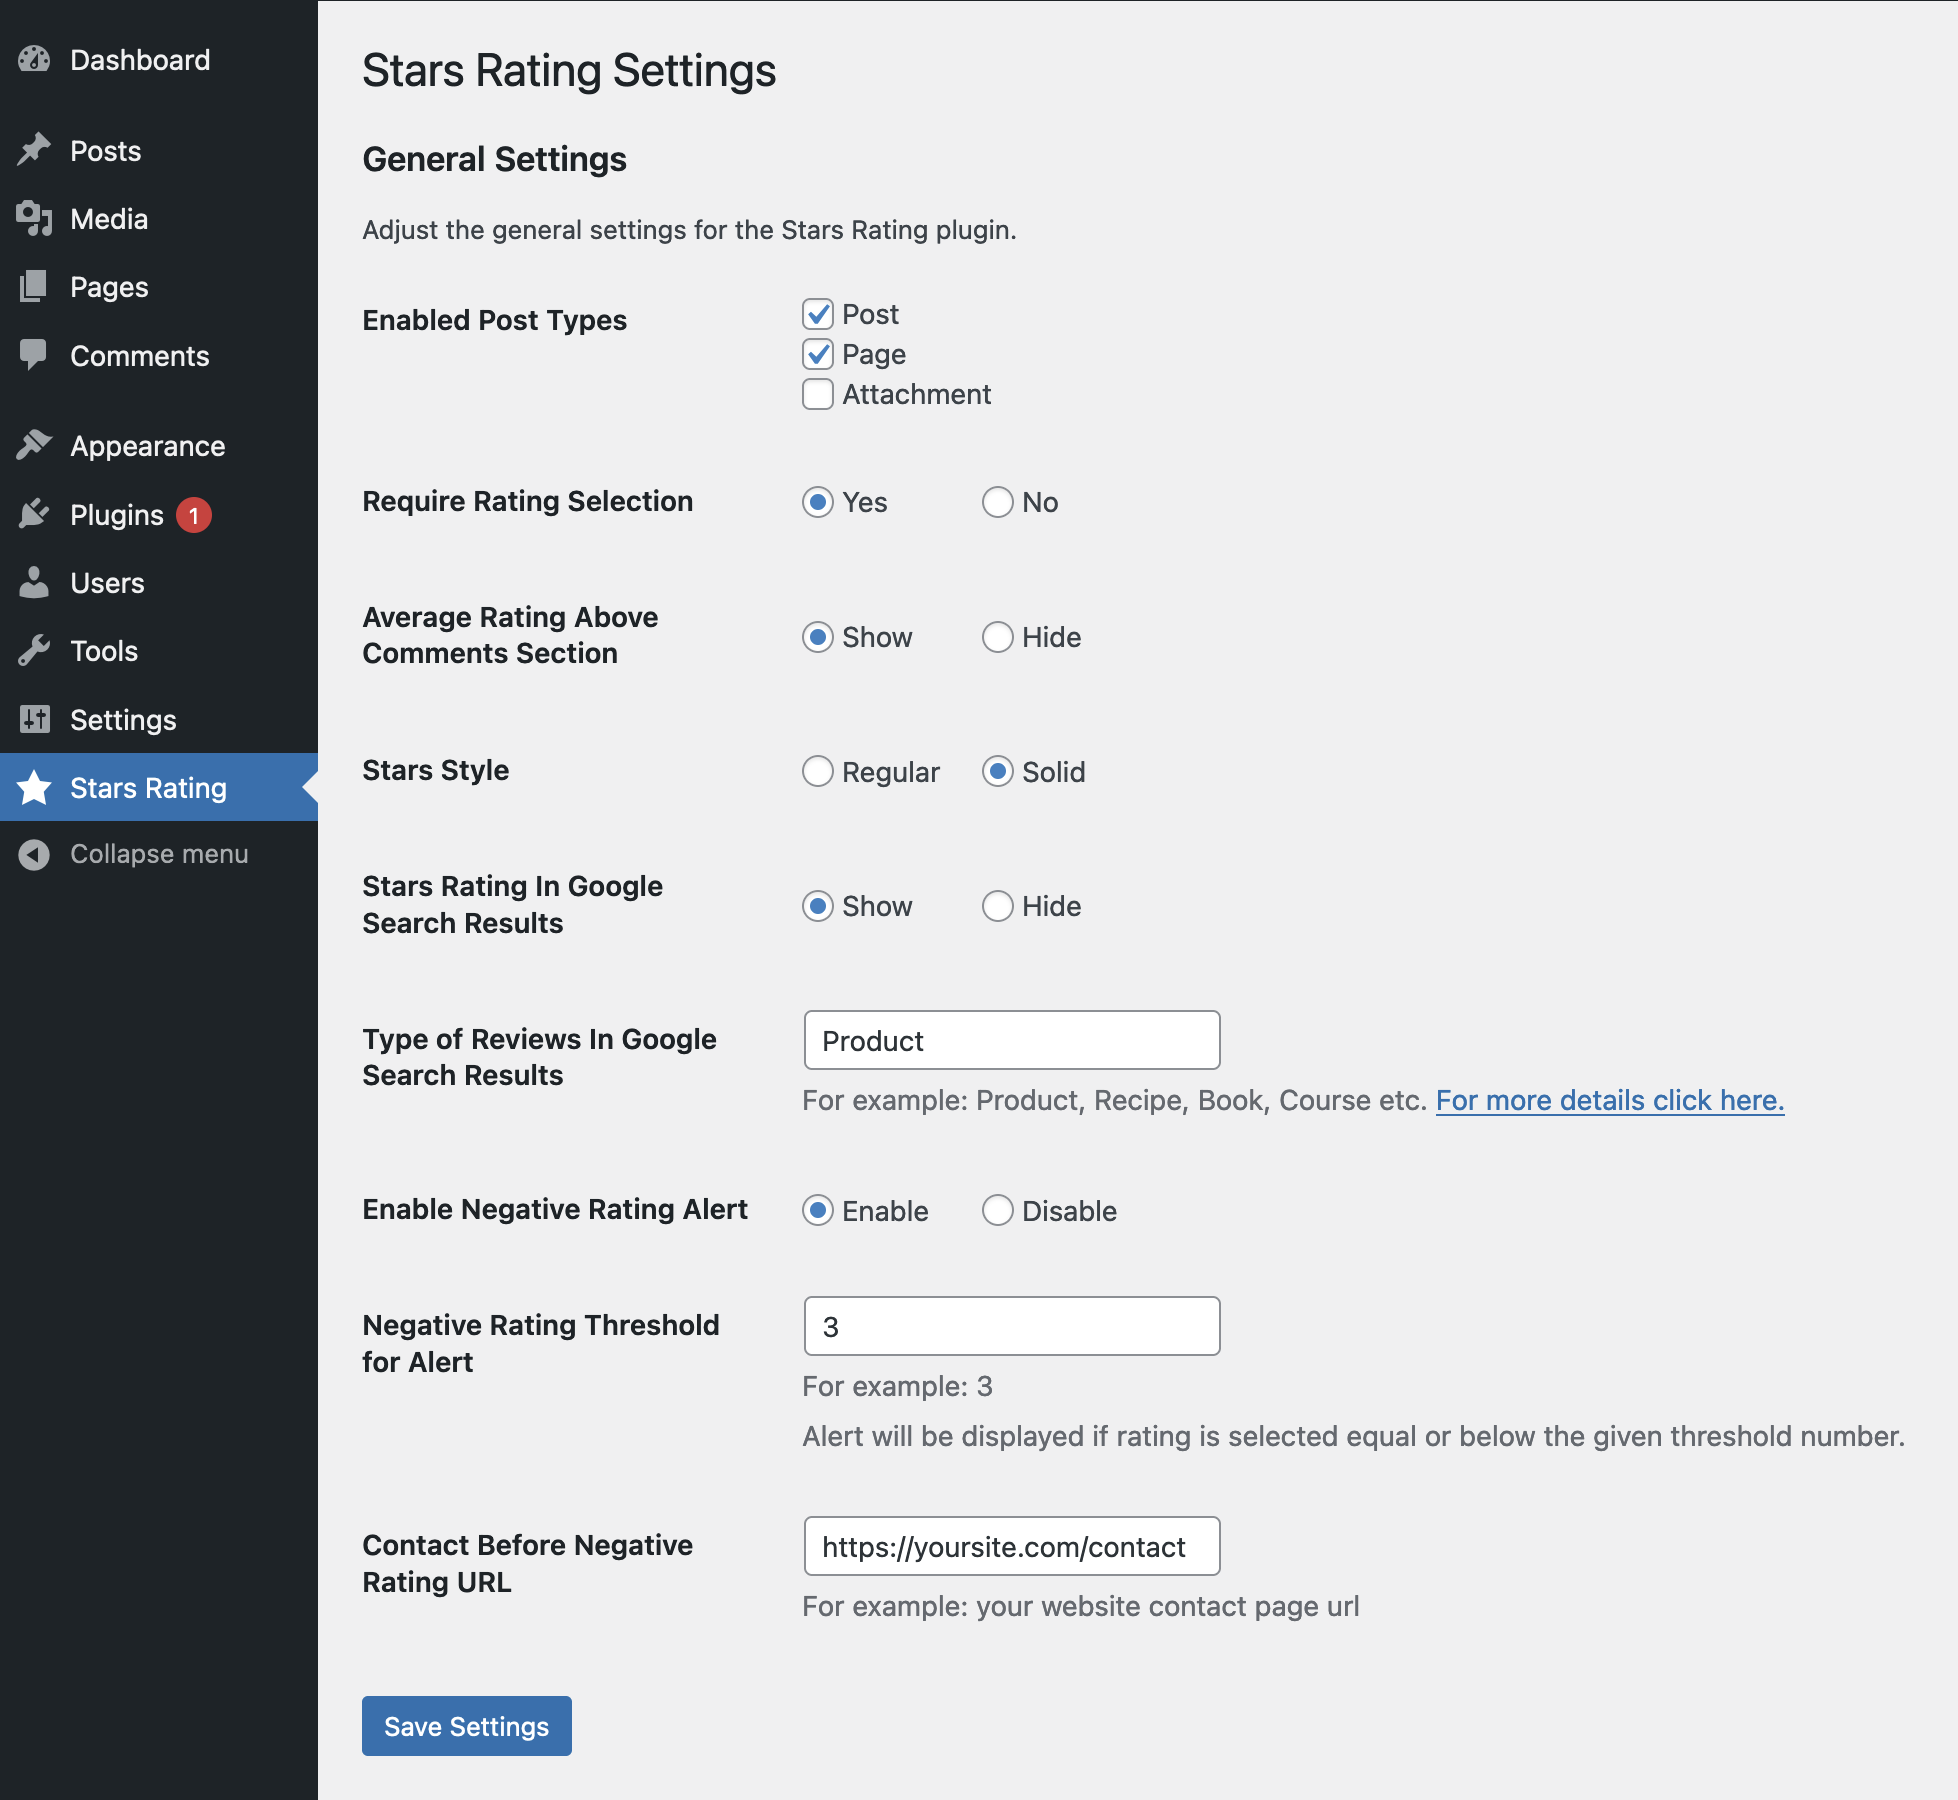Viewport: 1958px width, 1800px height.
Task: Select Show for Average Rating Above Comments
Action: tap(818, 637)
